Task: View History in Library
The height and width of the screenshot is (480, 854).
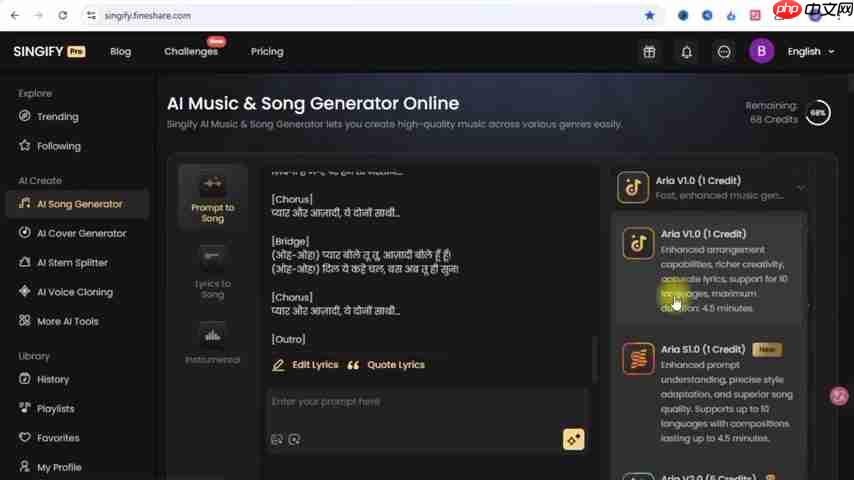Action: point(44,379)
